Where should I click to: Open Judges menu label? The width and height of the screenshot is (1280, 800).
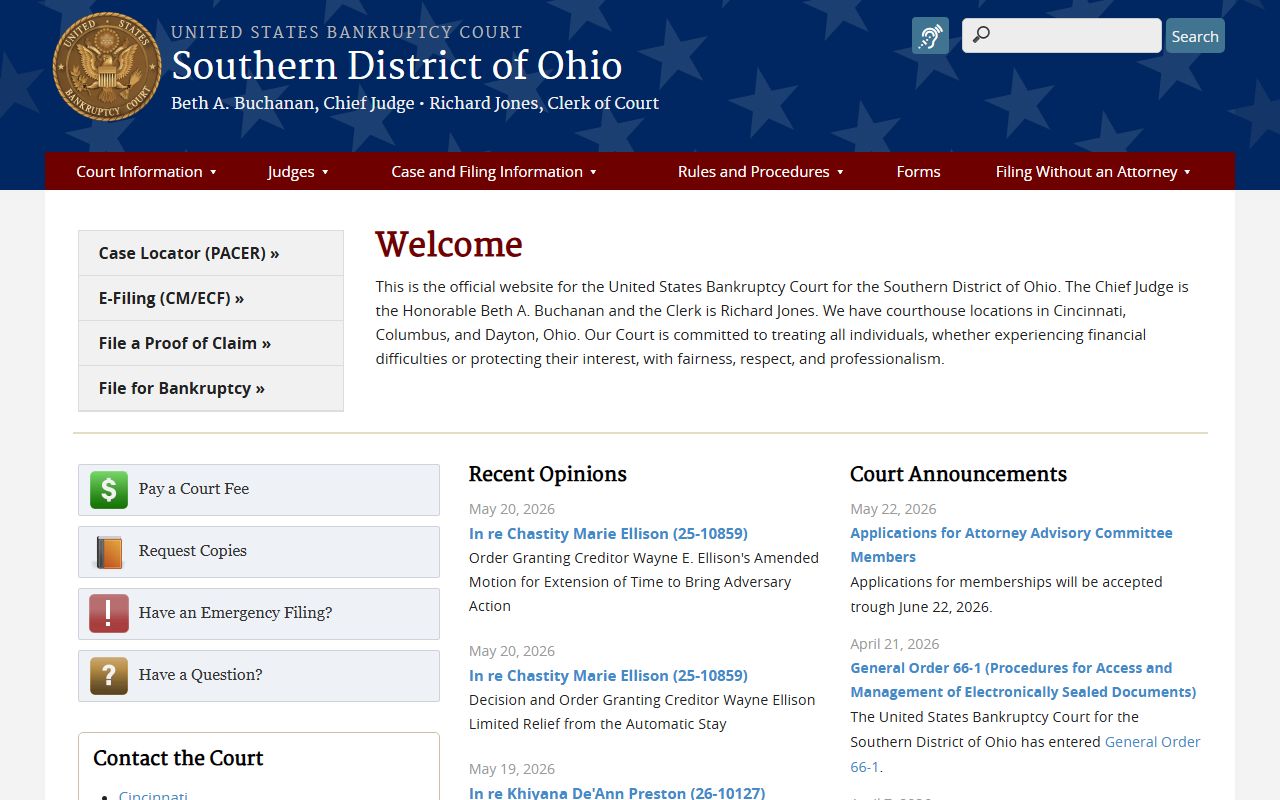[291, 171]
